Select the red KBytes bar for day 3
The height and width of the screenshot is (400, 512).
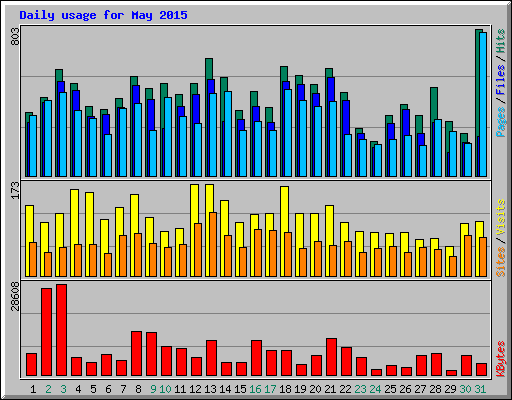coord(61,330)
